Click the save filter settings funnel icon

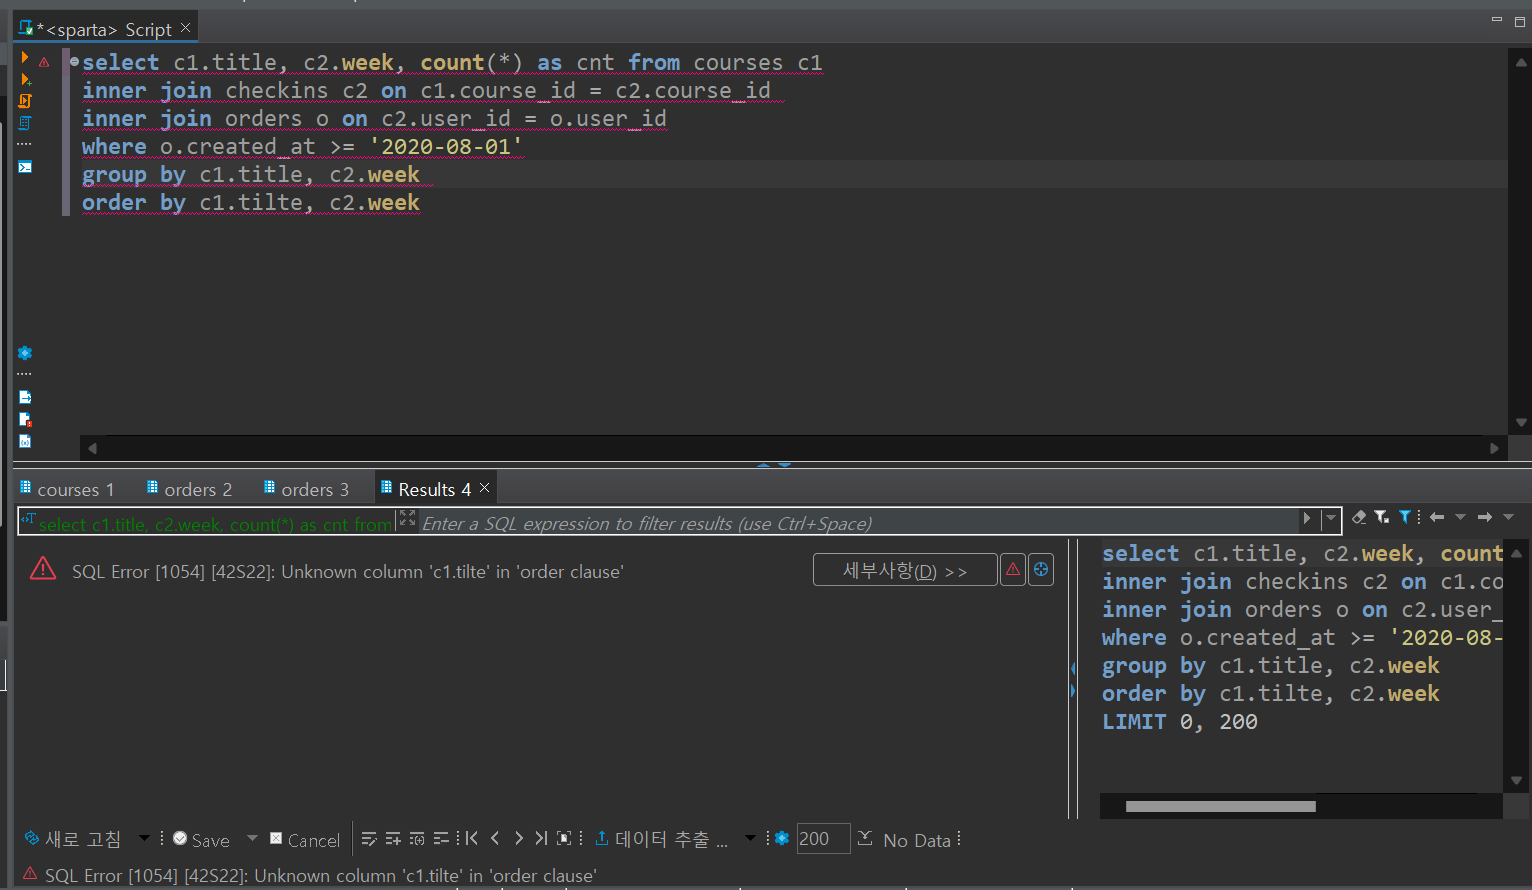1382,517
